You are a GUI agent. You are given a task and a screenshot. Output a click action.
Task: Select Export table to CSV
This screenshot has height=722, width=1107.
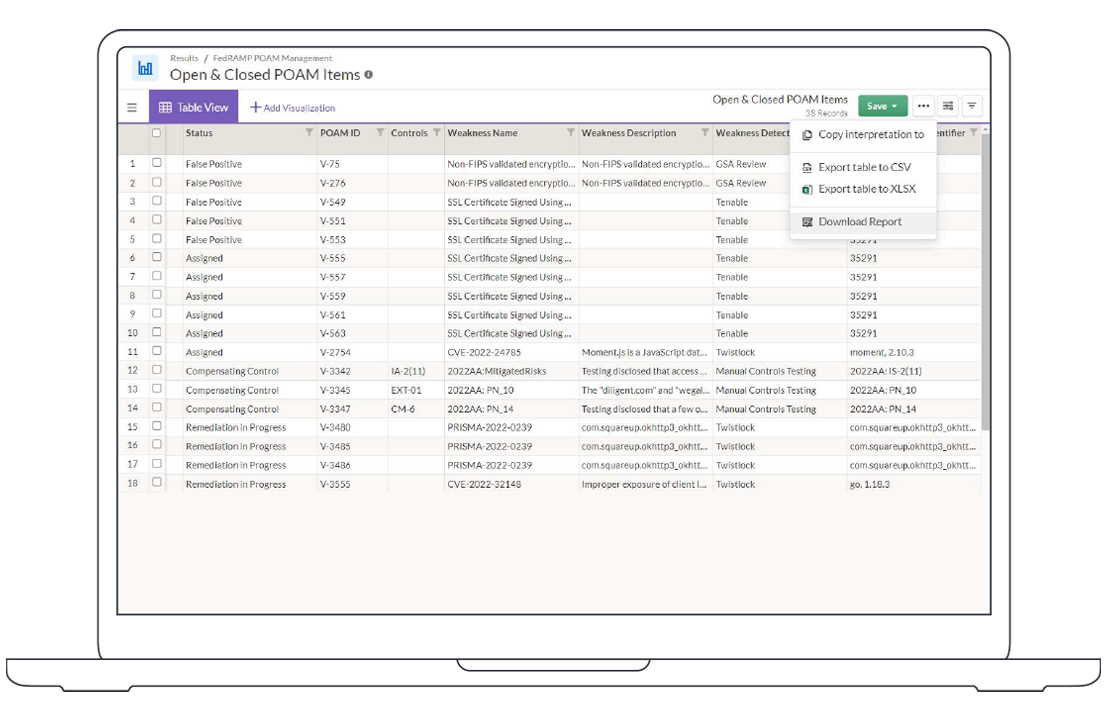point(862,167)
